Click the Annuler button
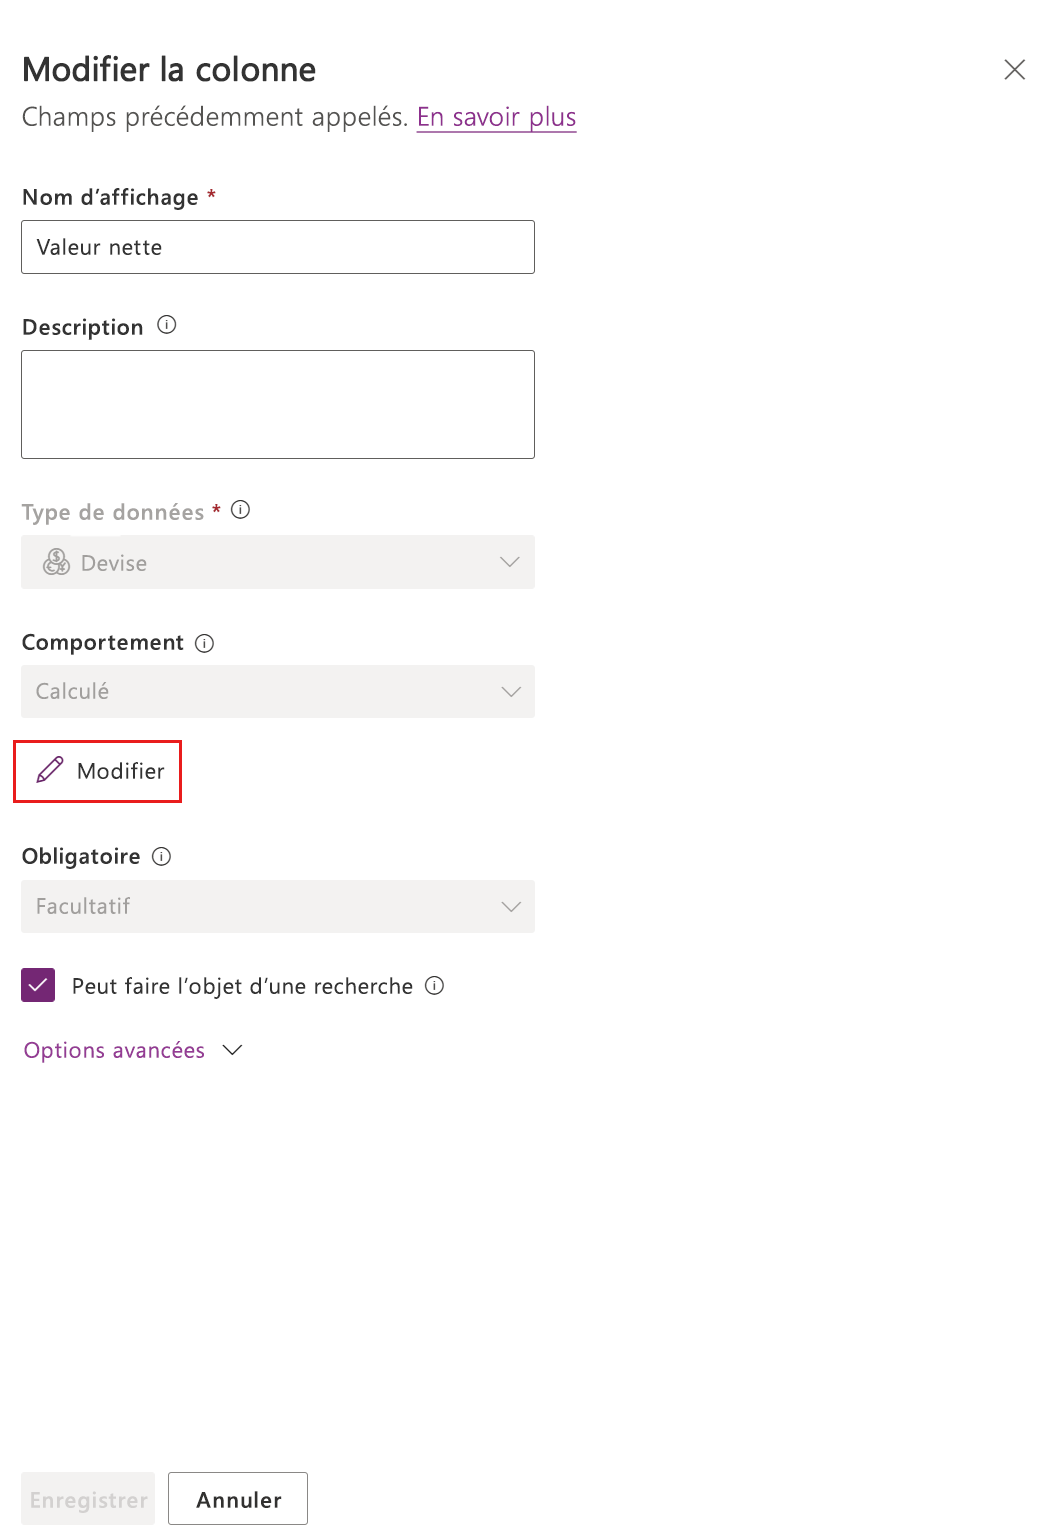The height and width of the screenshot is (1540, 1052). (x=237, y=1499)
